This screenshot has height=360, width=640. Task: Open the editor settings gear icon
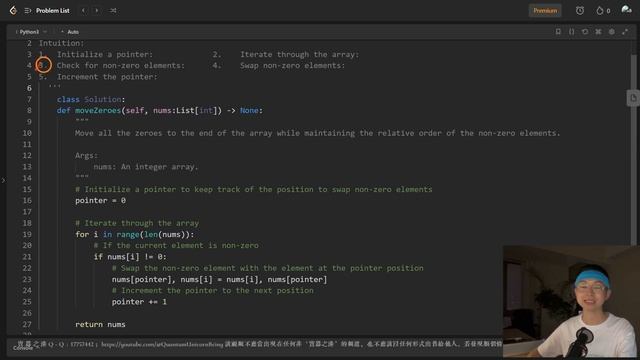[611, 32]
